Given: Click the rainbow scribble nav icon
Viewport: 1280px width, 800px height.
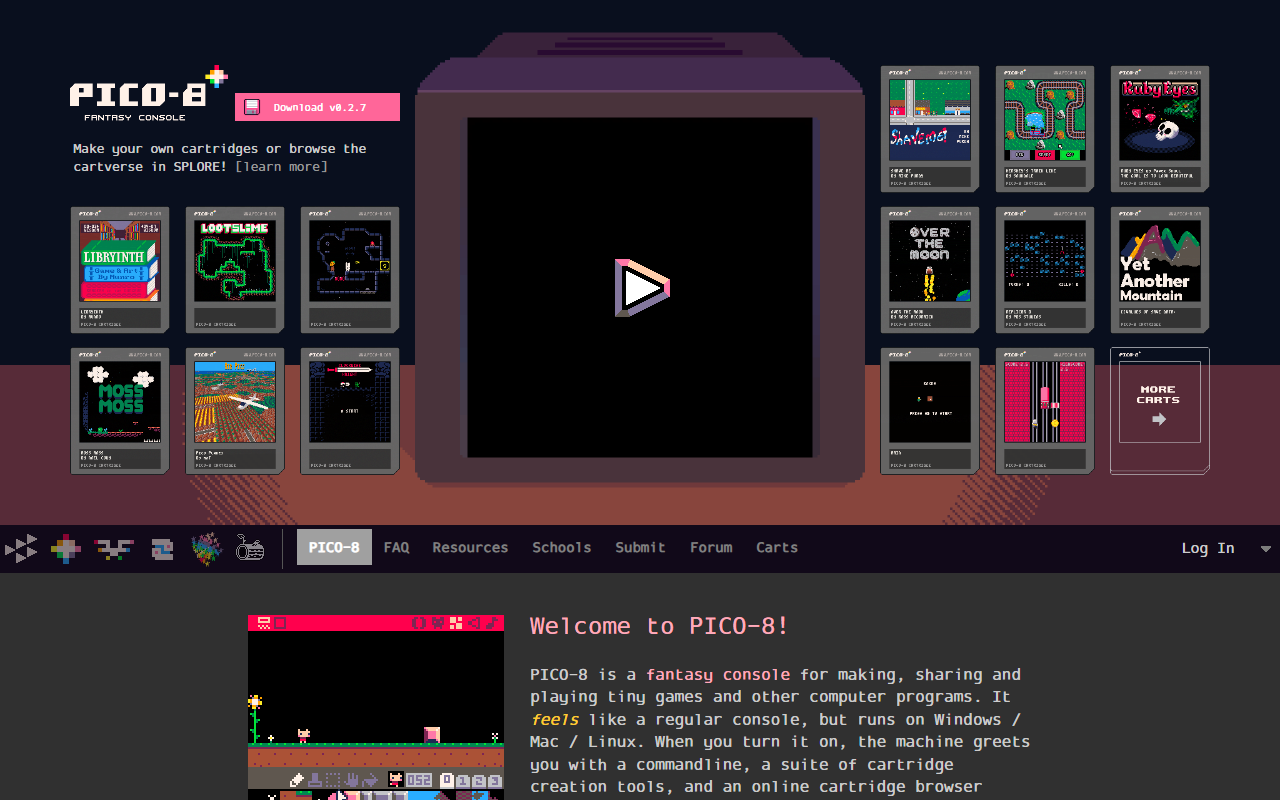Looking at the screenshot, I should (207, 548).
